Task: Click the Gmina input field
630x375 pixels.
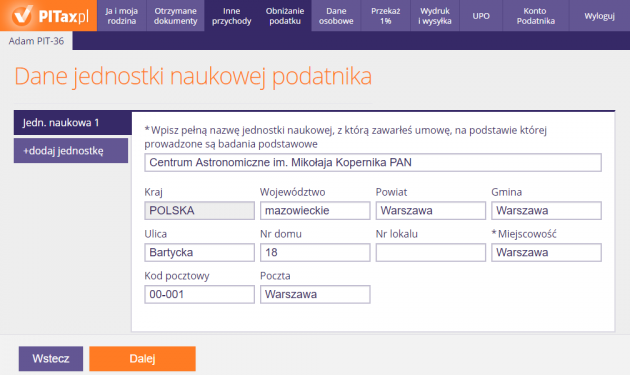Action: (546, 211)
